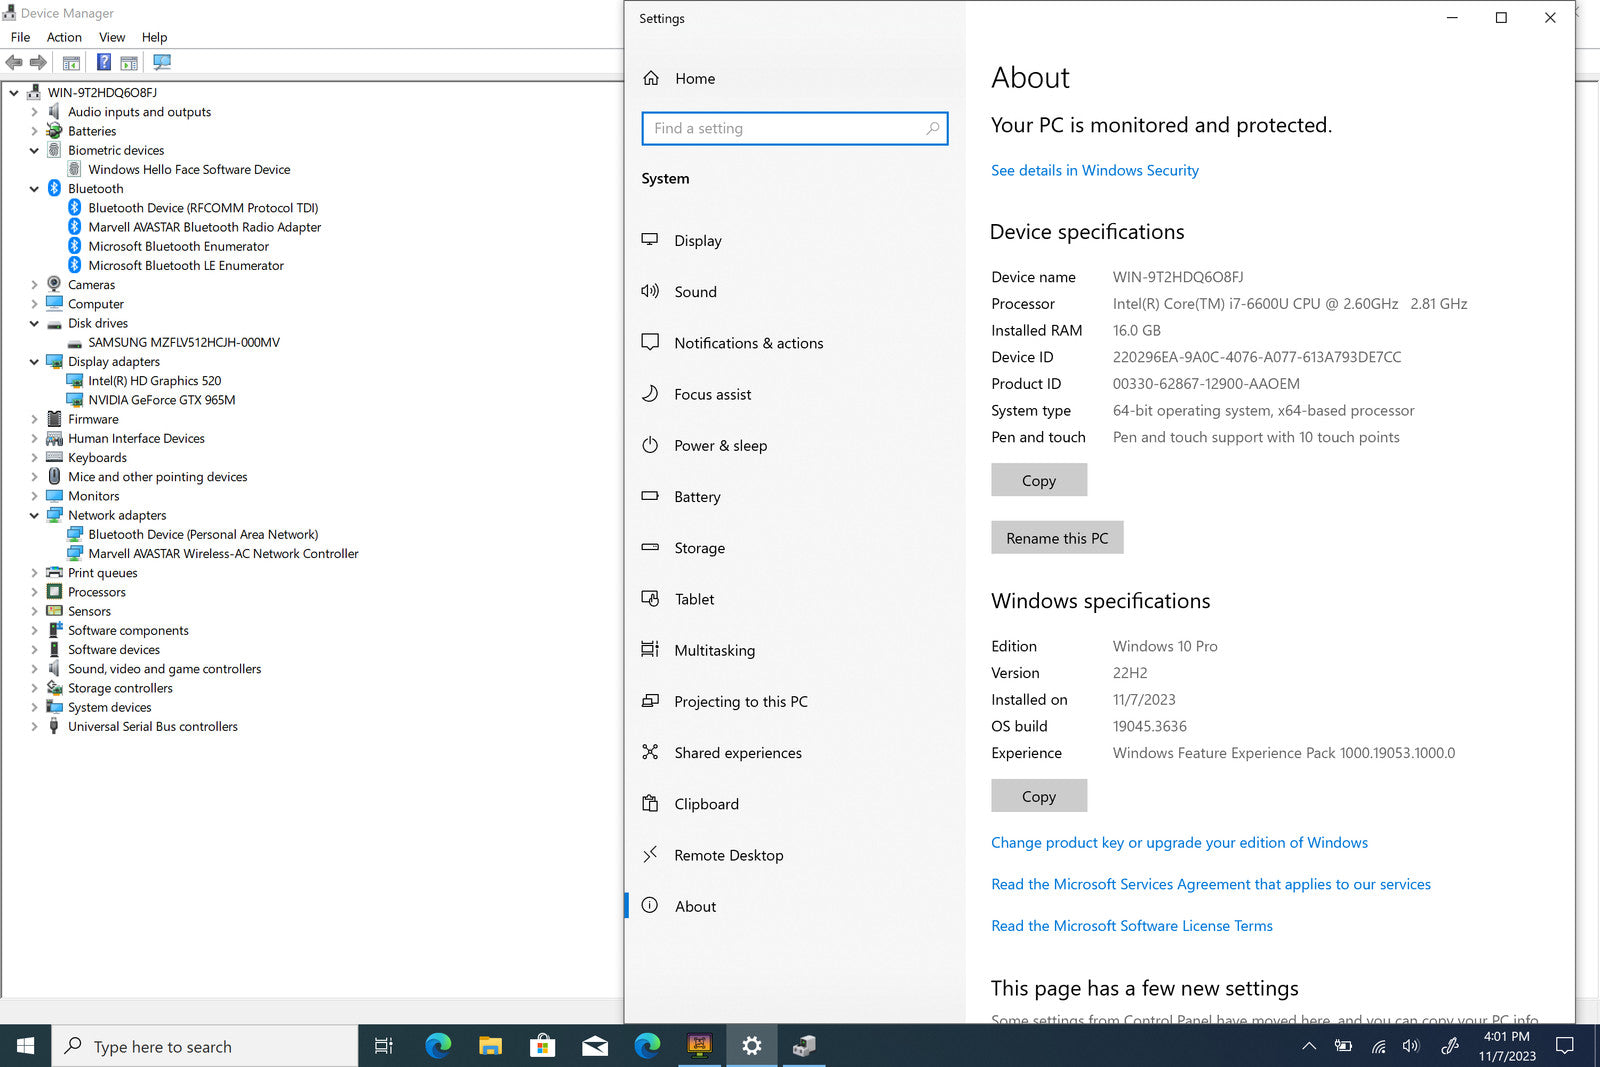
Task: Select Marvell AVASTAR Wireless-AC Network Controller
Action: (x=223, y=554)
